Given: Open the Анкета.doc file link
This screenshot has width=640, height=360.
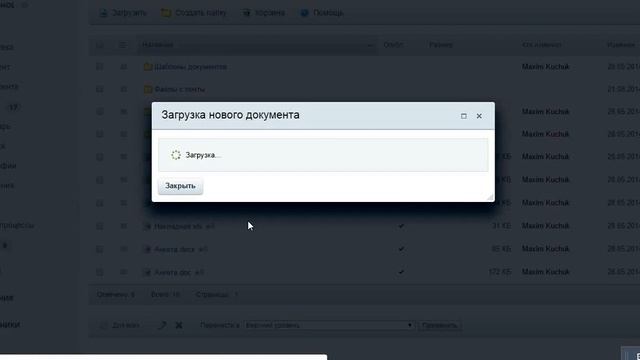Looking at the screenshot, I should pos(173,272).
